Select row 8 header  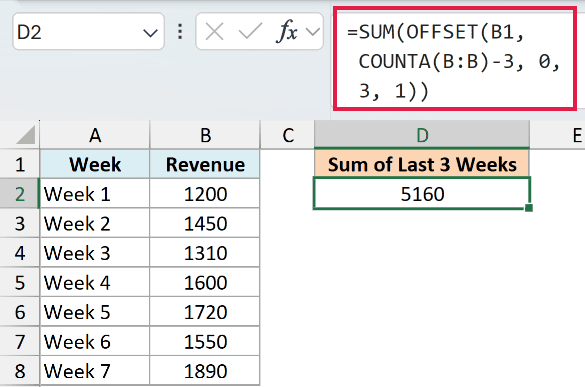coord(19,371)
